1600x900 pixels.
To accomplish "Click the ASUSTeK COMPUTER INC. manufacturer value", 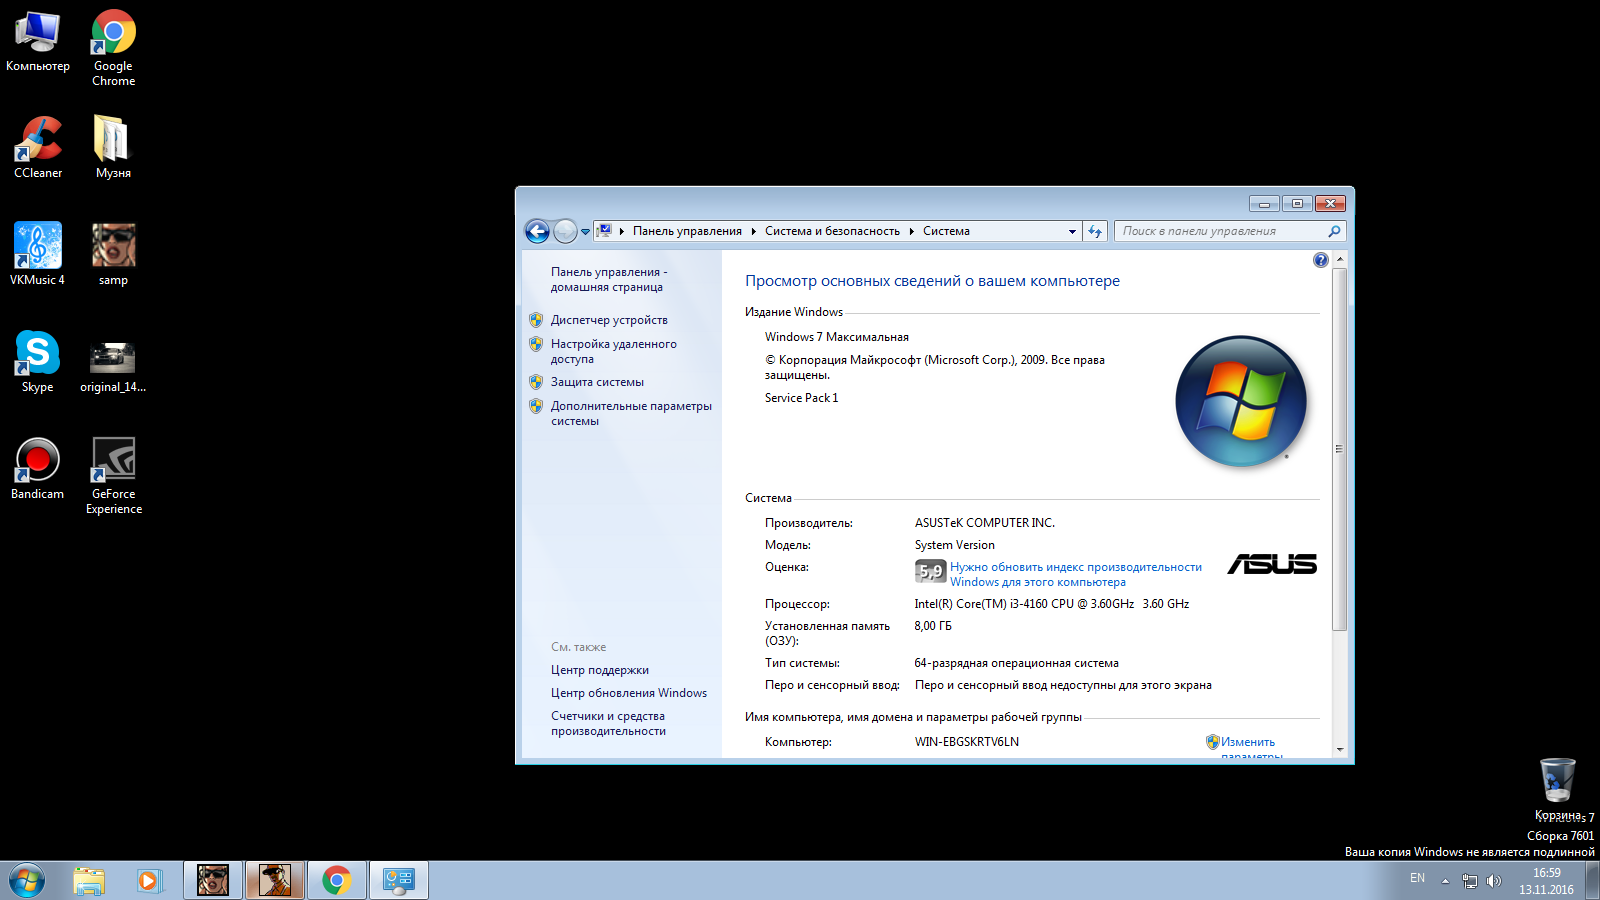I will [x=985, y=523].
